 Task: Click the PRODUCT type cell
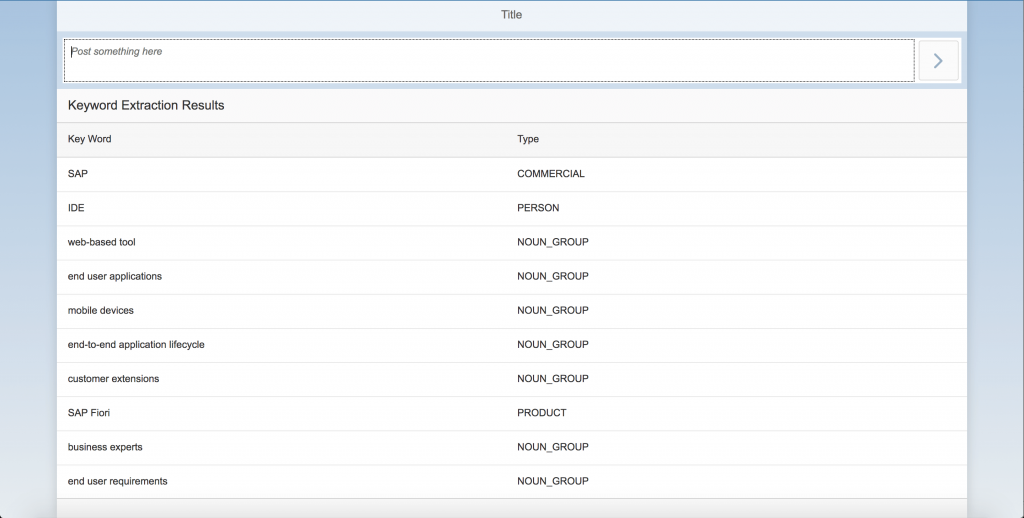click(x=541, y=413)
